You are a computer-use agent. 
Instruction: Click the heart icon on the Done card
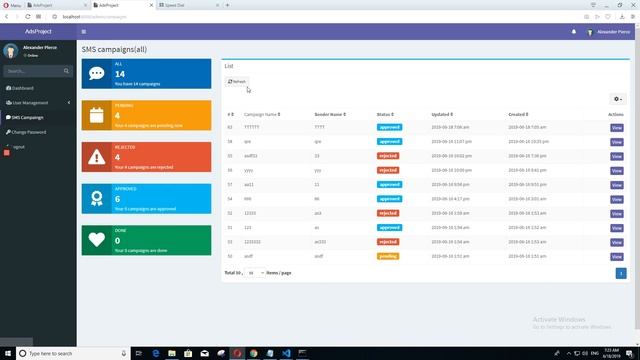(97, 240)
